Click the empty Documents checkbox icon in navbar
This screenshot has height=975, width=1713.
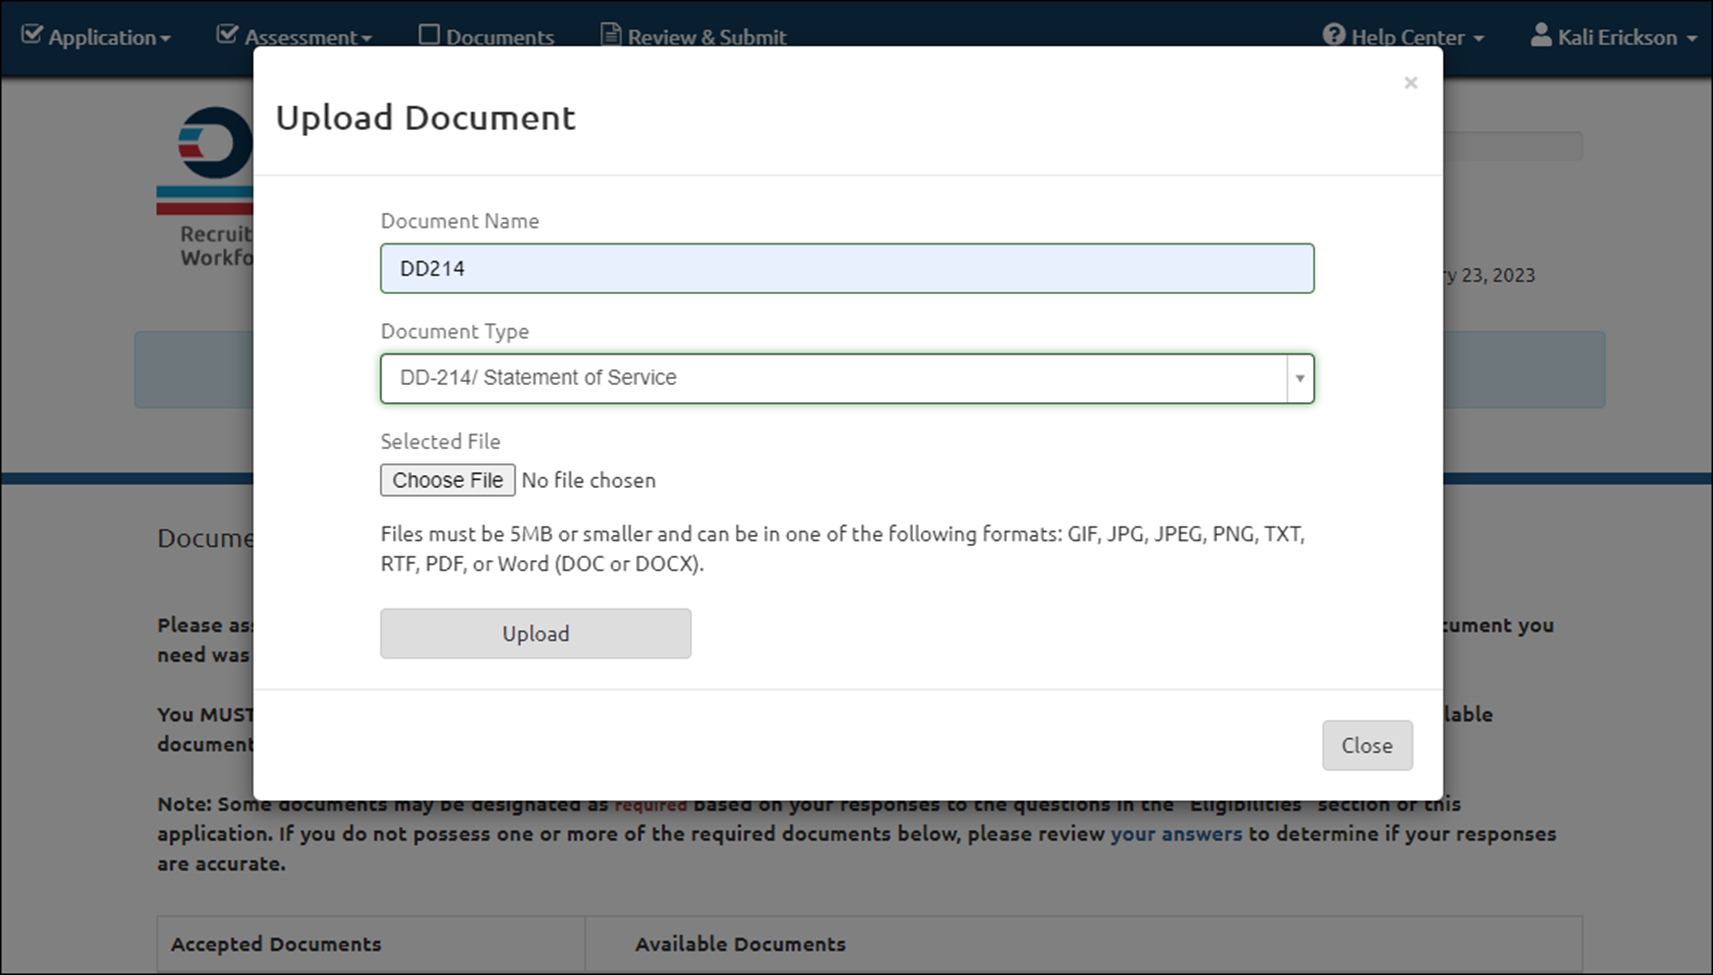[429, 35]
